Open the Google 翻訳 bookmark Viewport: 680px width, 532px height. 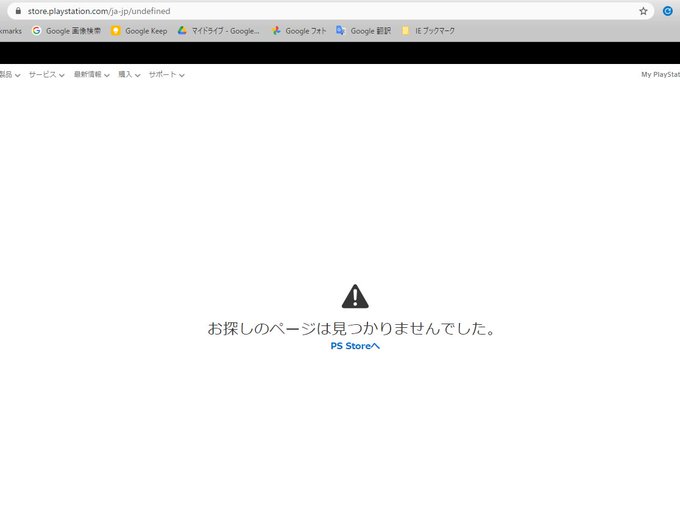[363, 31]
